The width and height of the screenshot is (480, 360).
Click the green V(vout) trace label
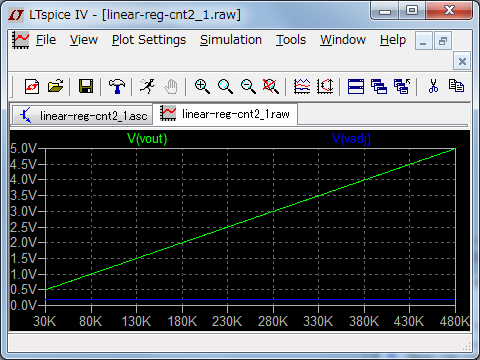[x=147, y=138]
